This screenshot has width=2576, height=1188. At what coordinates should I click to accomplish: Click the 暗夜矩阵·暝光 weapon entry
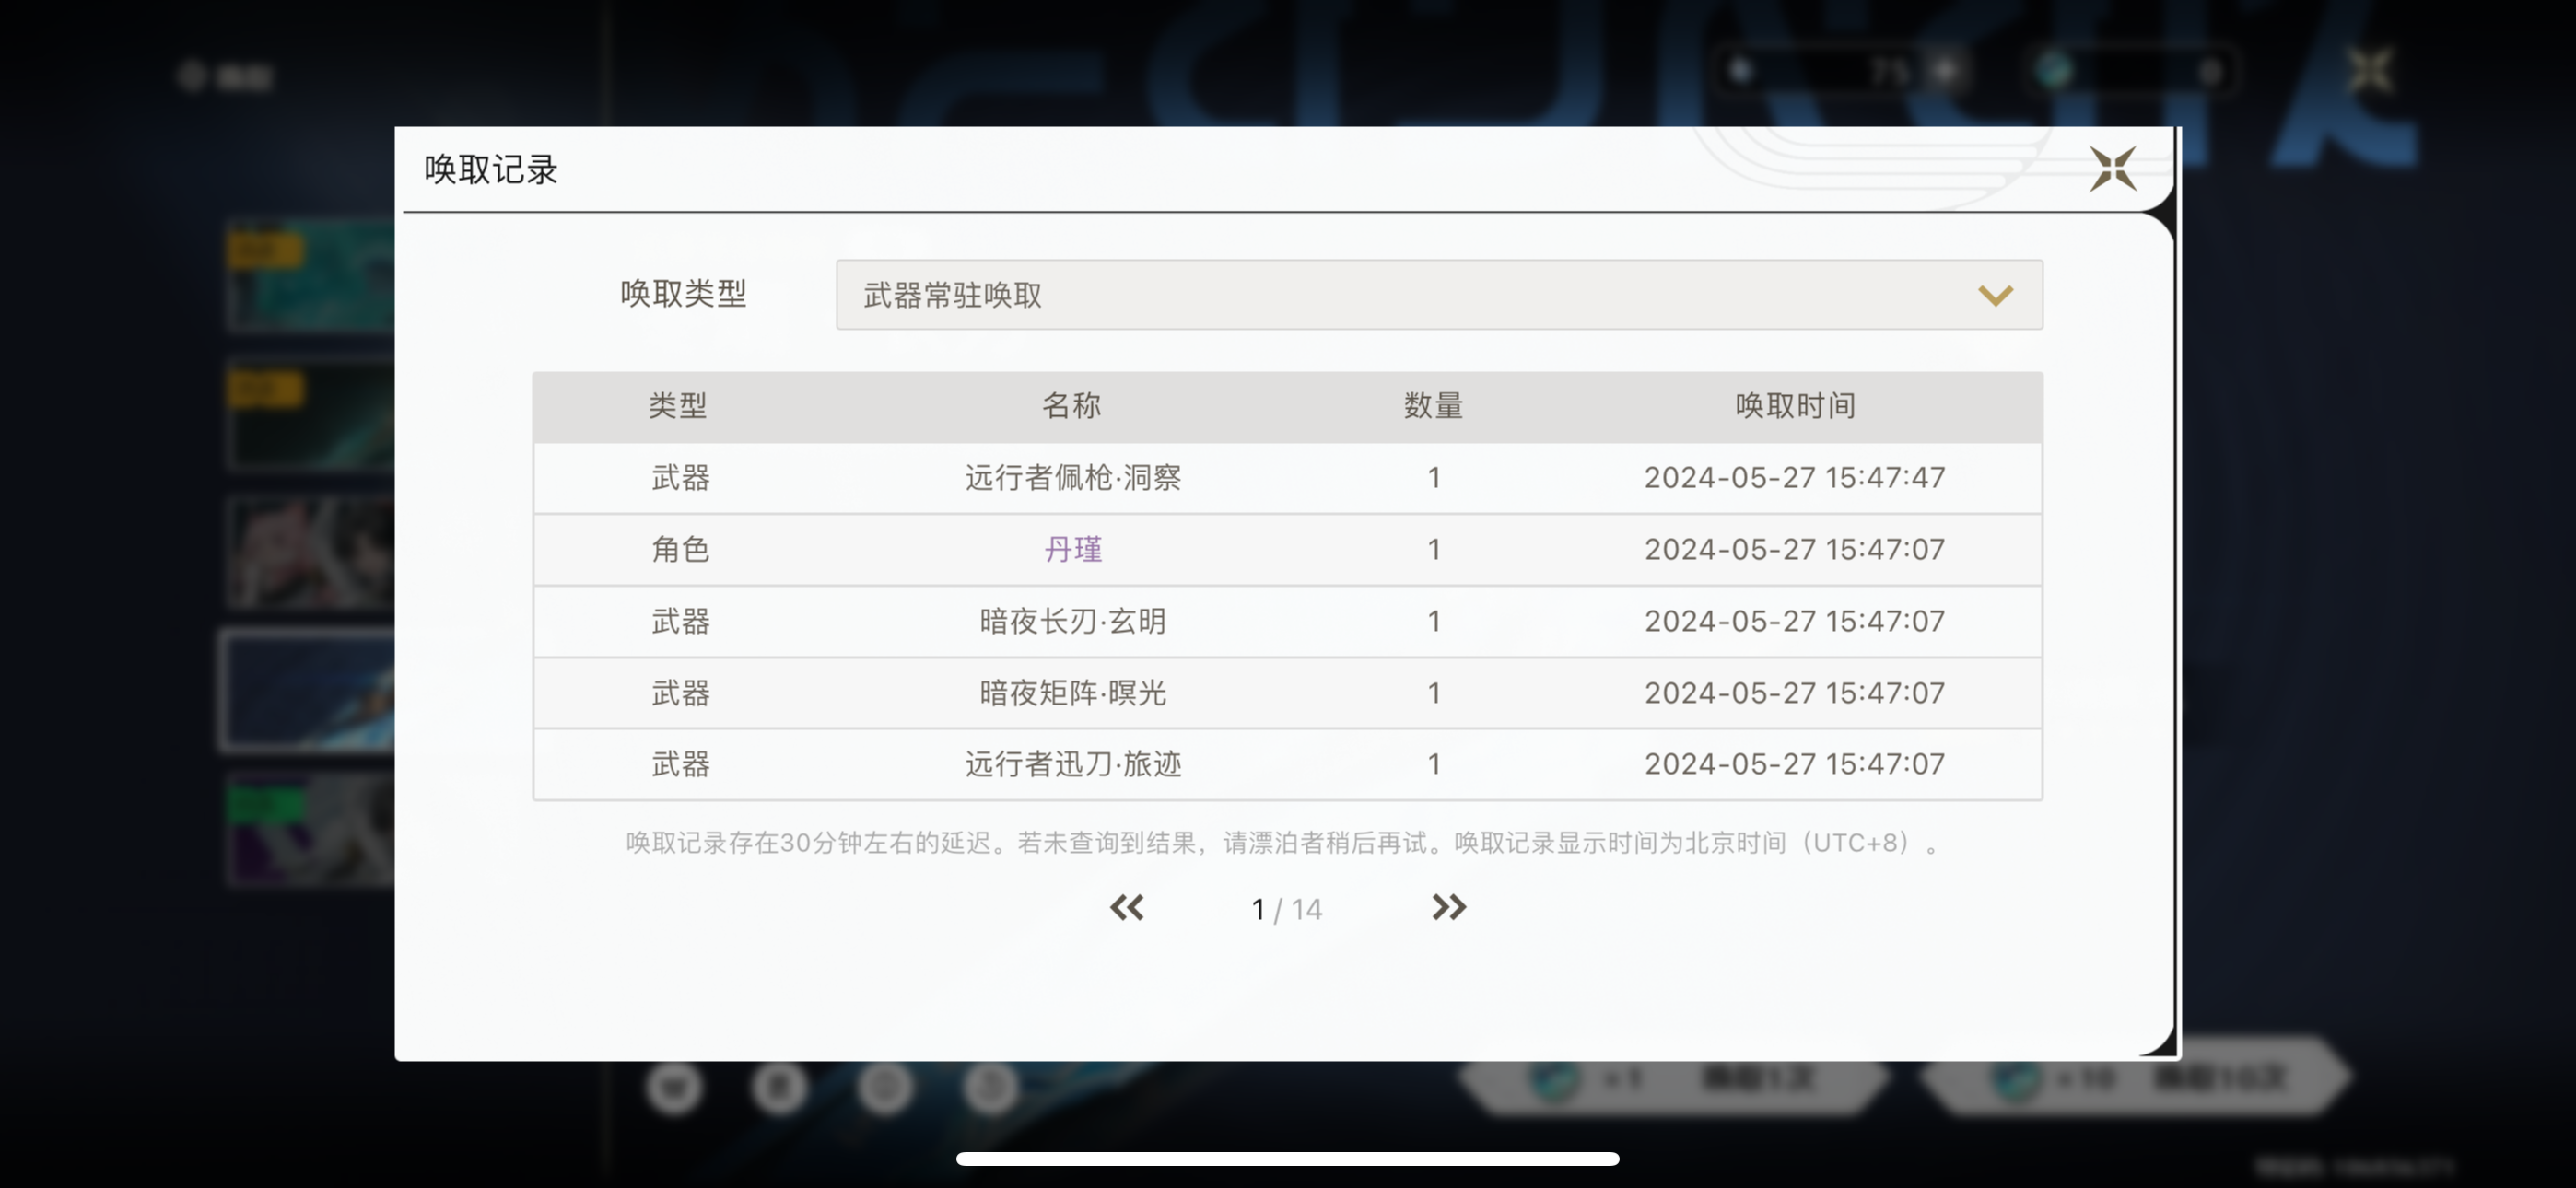coord(1072,692)
